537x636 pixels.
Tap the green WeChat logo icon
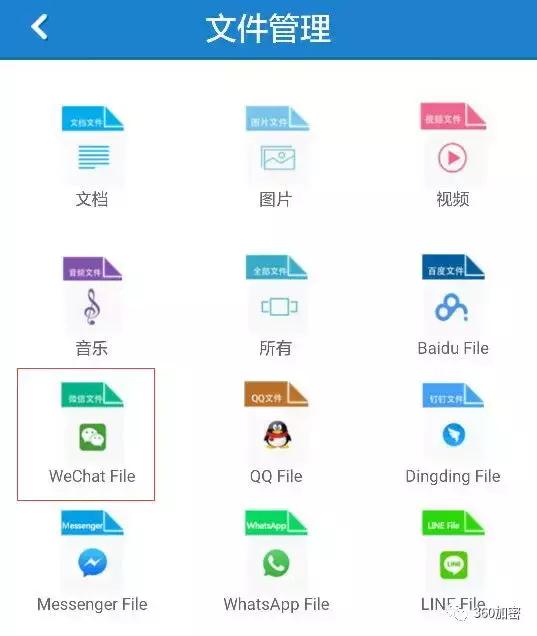92,437
